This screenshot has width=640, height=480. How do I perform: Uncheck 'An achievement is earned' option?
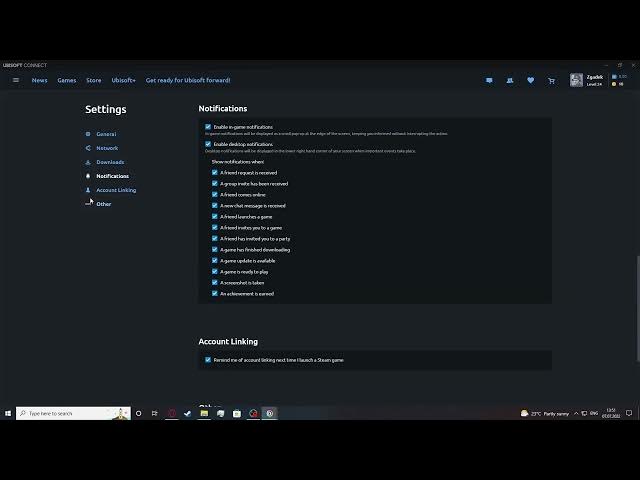pos(214,294)
